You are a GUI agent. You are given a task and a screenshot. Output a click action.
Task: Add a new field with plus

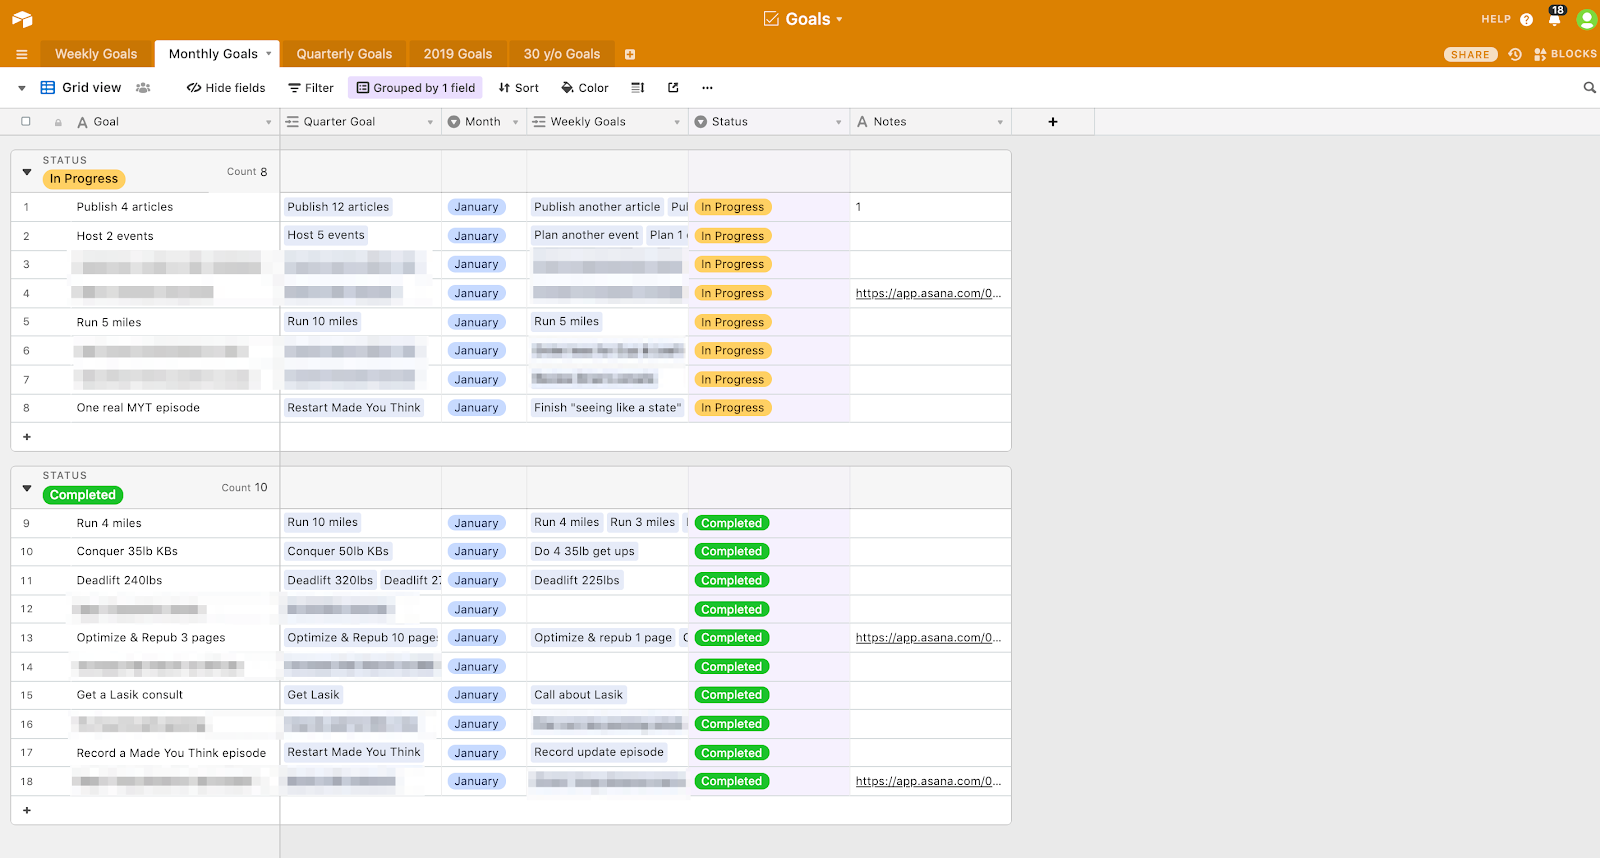coord(1053,122)
